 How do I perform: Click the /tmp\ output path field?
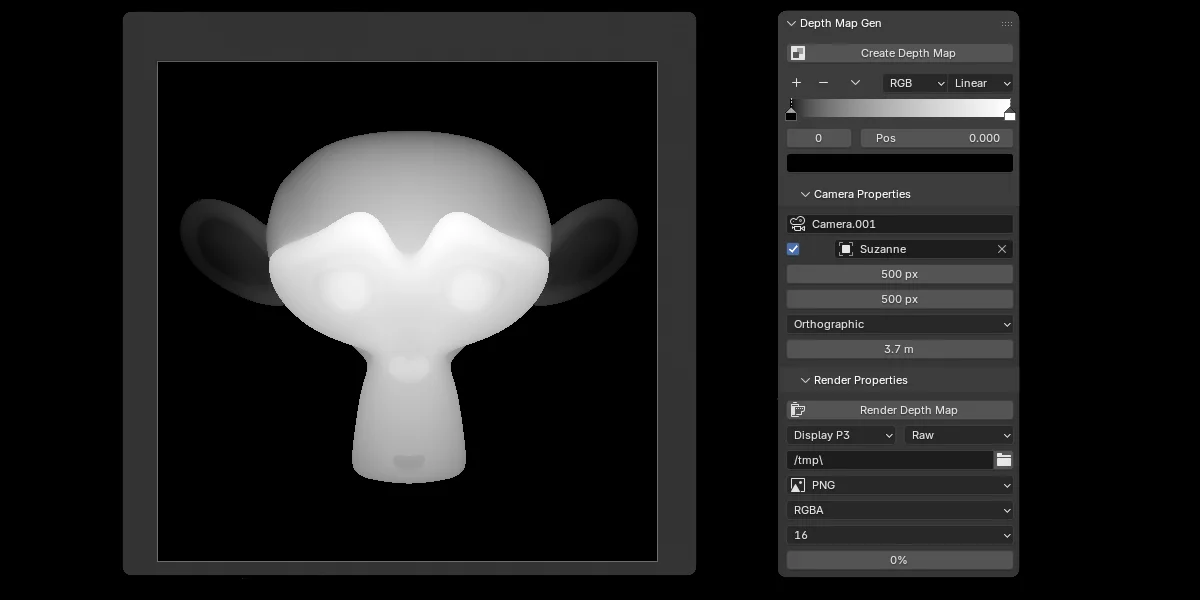click(888, 459)
